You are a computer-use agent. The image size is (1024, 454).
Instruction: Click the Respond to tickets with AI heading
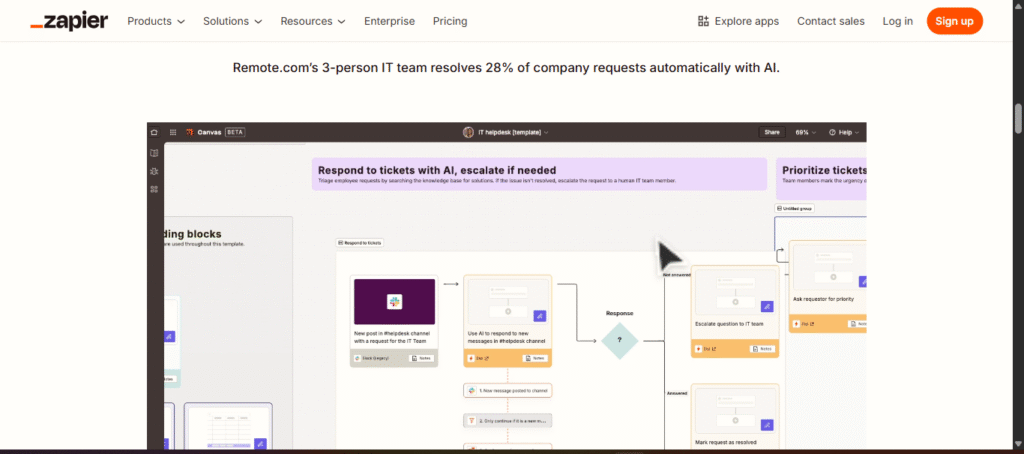click(x=438, y=170)
